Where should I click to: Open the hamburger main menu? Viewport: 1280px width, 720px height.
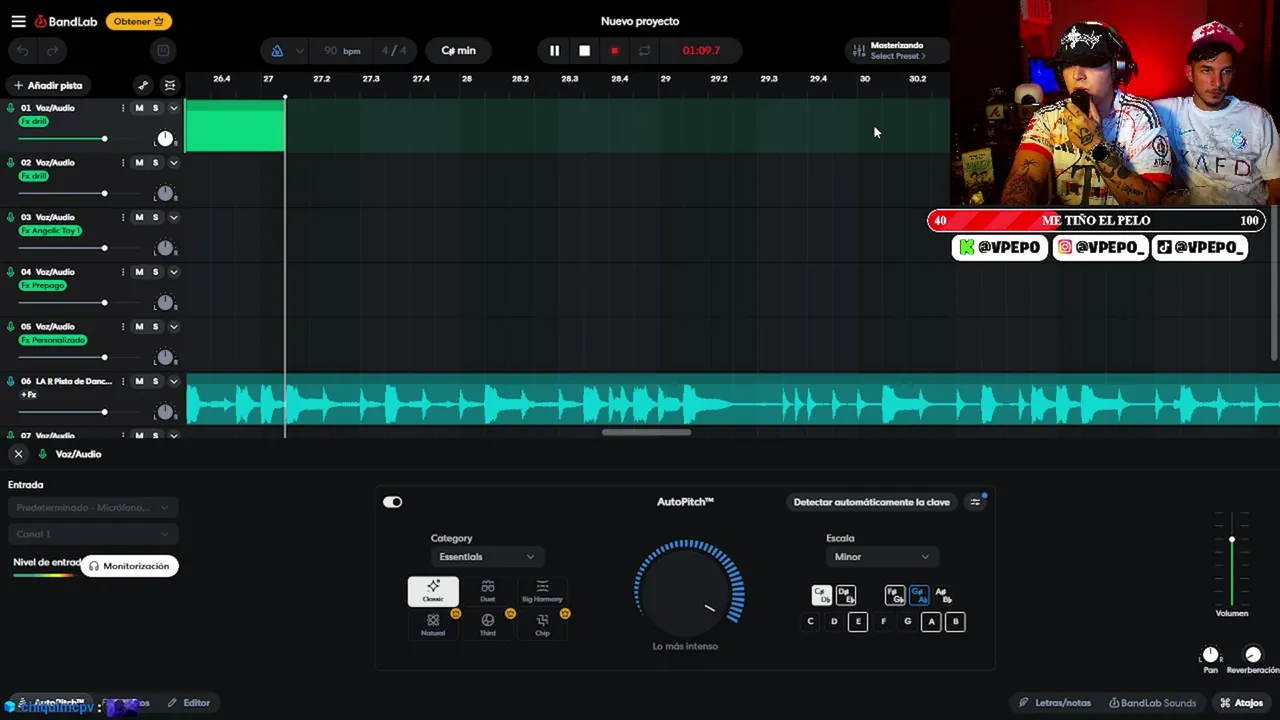coord(18,21)
